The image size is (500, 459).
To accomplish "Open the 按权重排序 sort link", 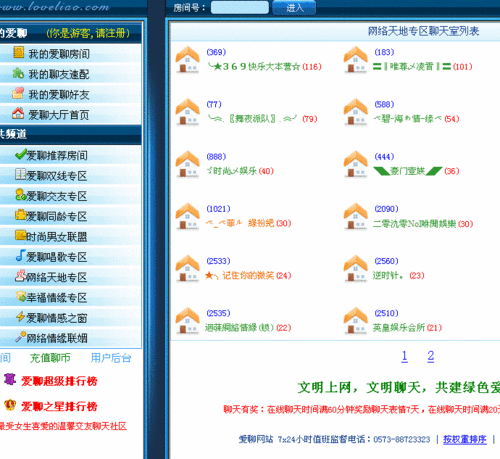I will coord(465,439).
